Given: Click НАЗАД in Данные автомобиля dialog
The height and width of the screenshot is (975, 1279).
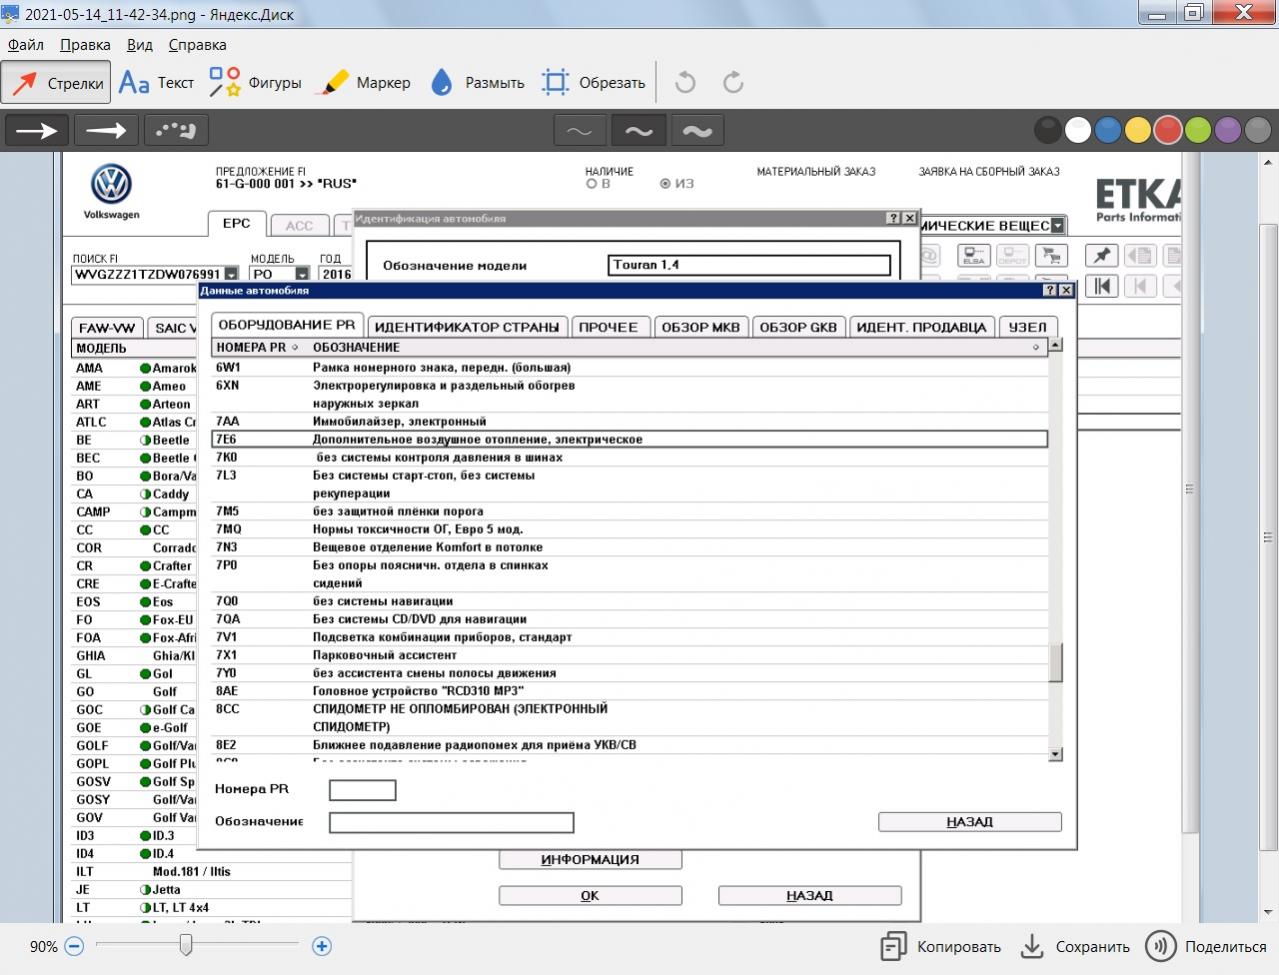Looking at the screenshot, I should tap(970, 822).
